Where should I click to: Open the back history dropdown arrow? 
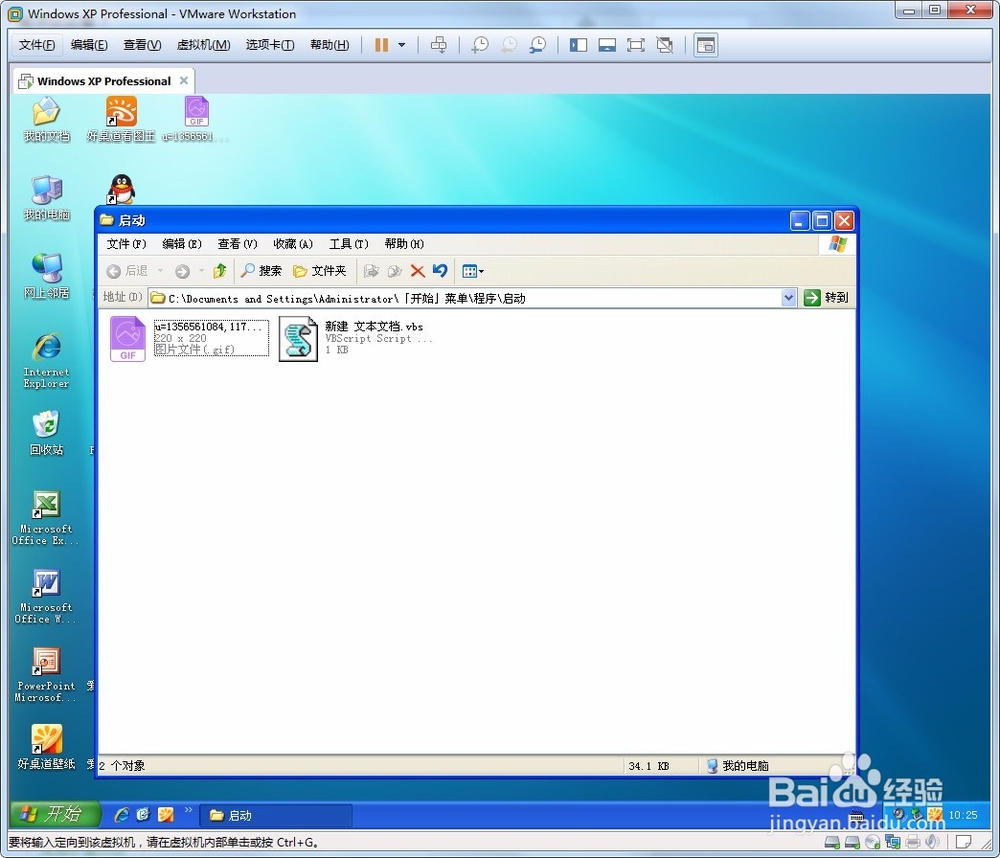point(160,271)
